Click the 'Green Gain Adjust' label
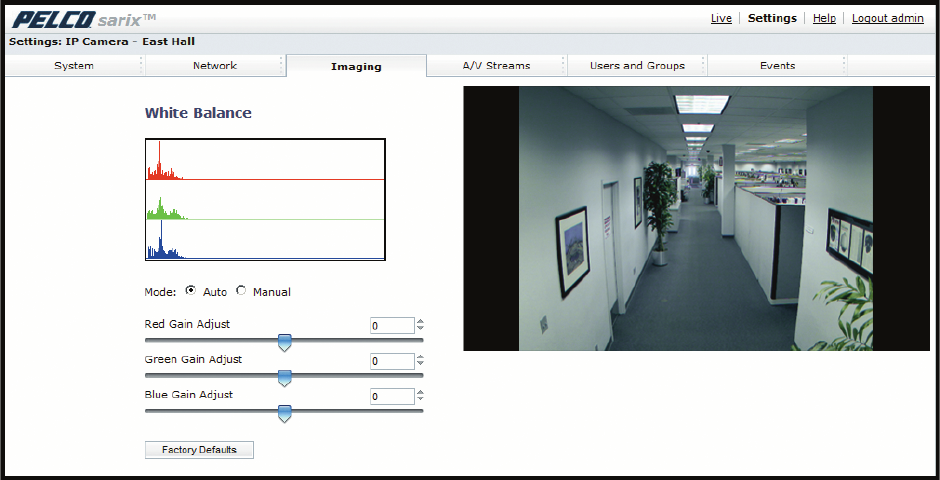The width and height of the screenshot is (940, 480). point(193,360)
